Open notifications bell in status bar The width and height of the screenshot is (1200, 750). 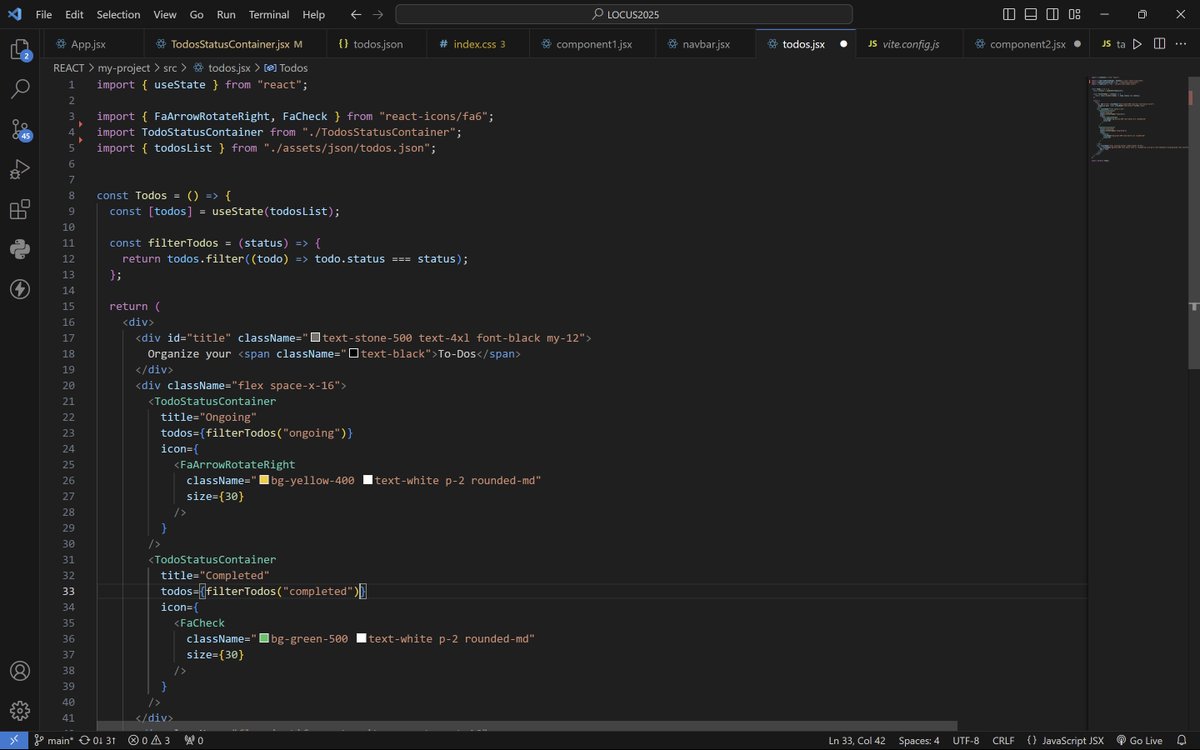click(1183, 741)
